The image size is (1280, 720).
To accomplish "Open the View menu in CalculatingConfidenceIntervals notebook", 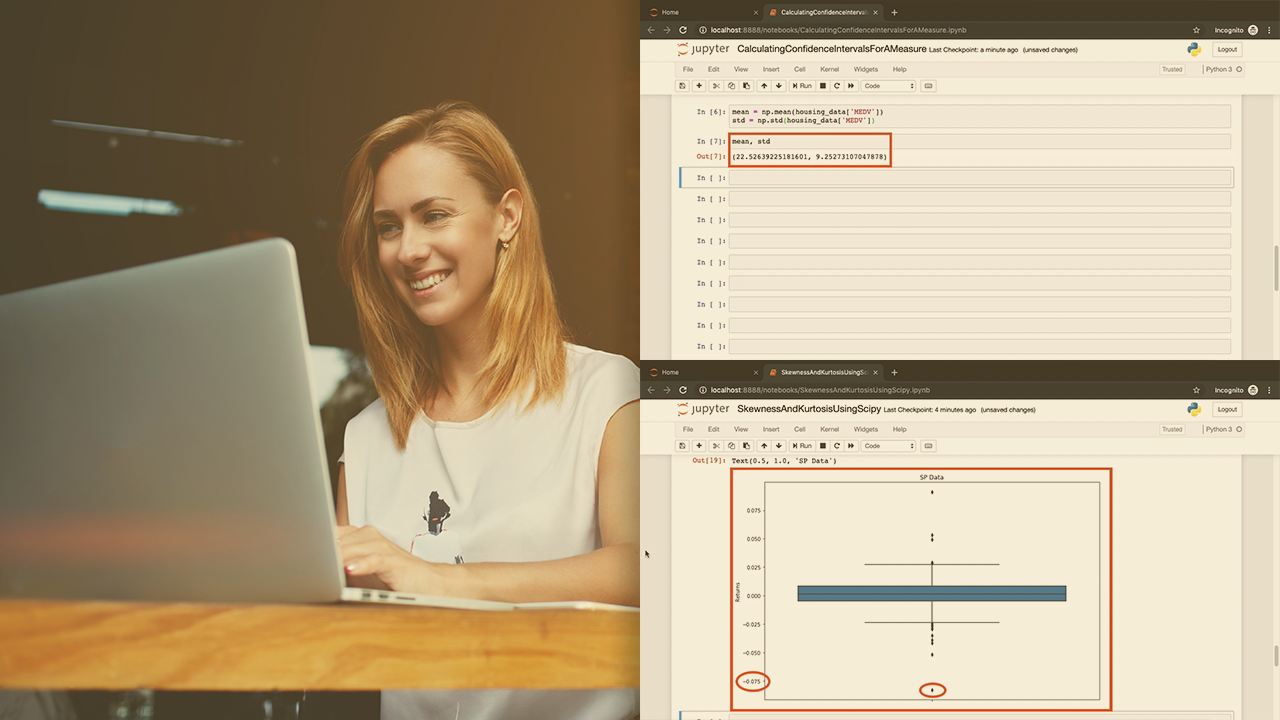I will pyautogui.click(x=741, y=69).
